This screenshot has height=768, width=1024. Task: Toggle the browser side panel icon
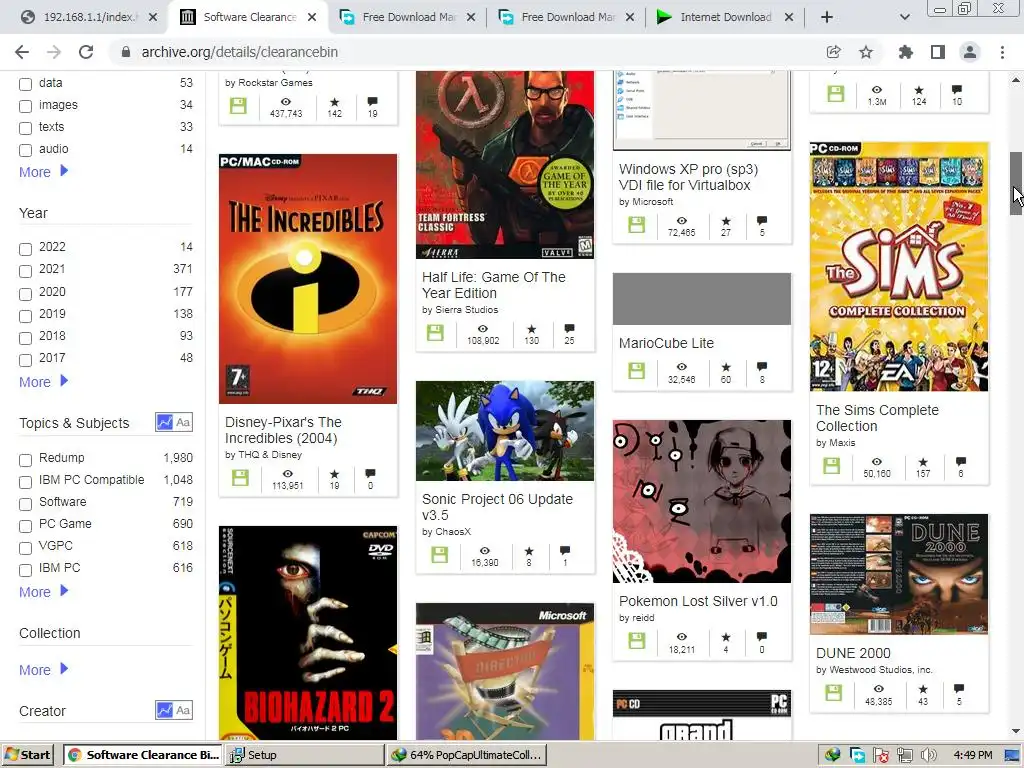pyautogui.click(x=938, y=52)
